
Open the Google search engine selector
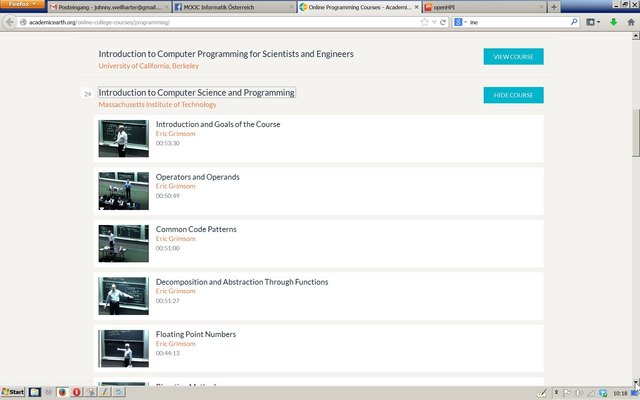click(460, 22)
